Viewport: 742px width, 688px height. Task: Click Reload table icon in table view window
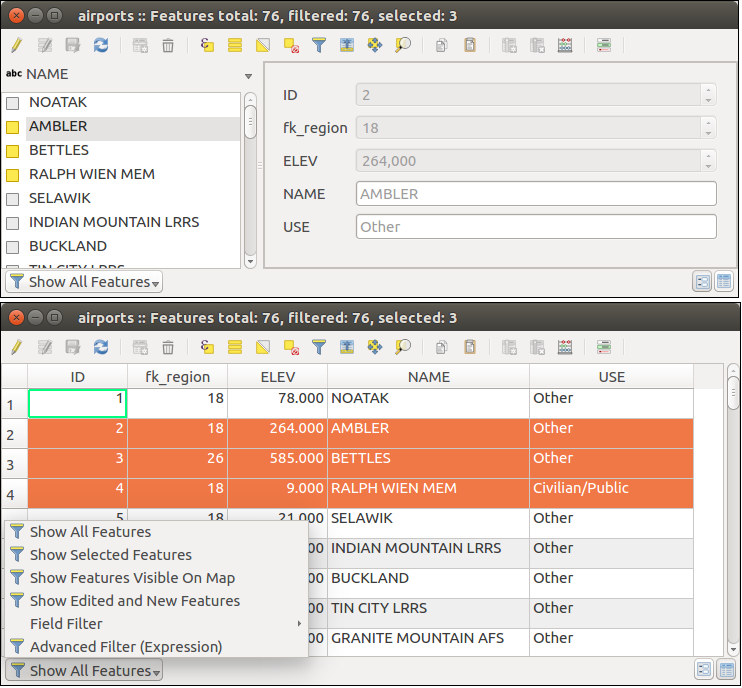click(x=101, y=348)
